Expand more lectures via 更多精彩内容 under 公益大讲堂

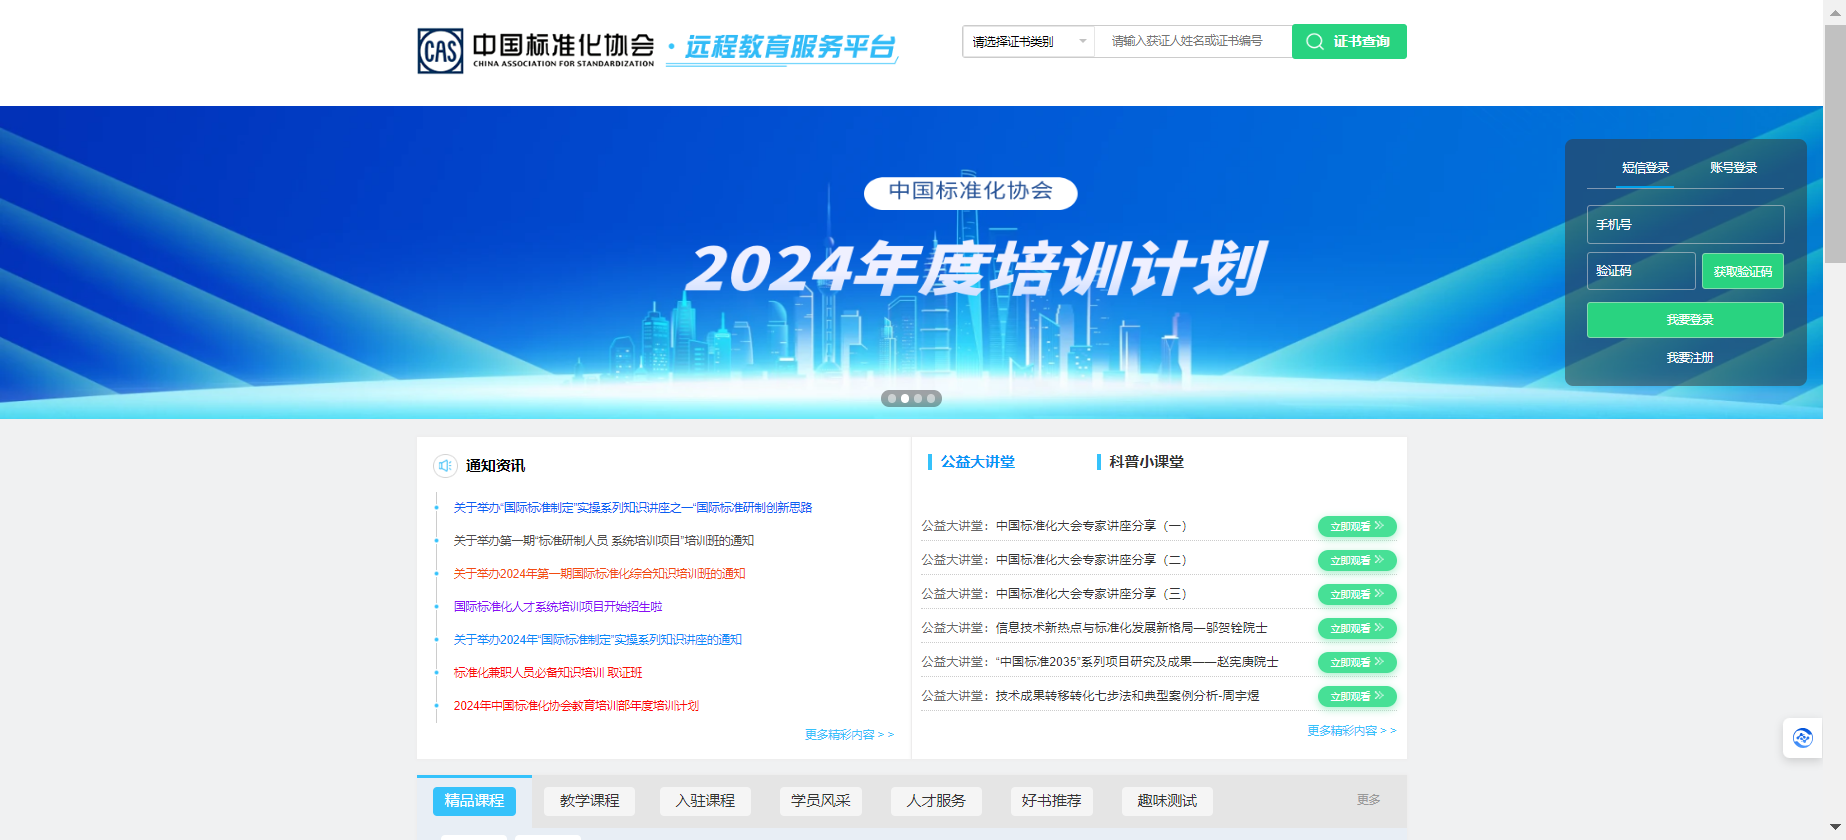click(1351, 731)
